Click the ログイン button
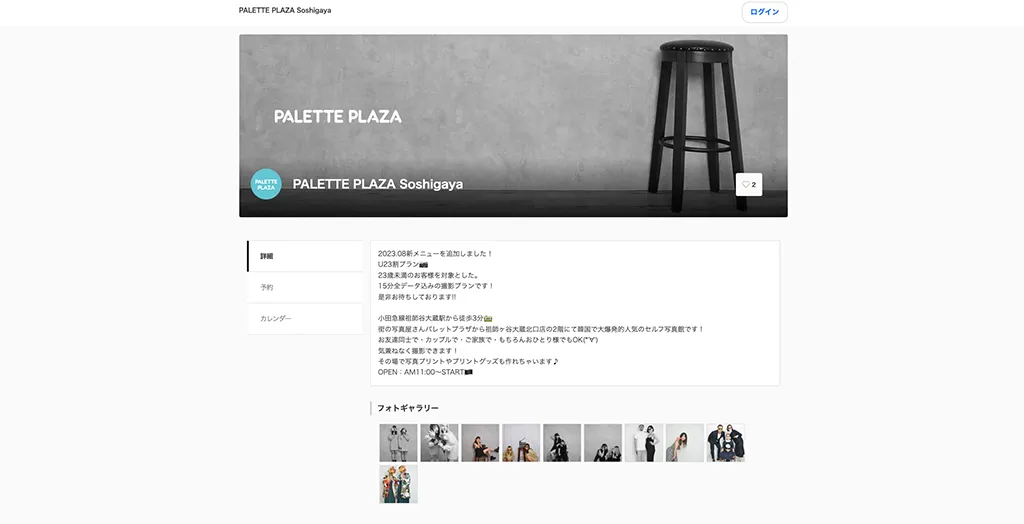The image size is (1024, 524). coord(764,12)
